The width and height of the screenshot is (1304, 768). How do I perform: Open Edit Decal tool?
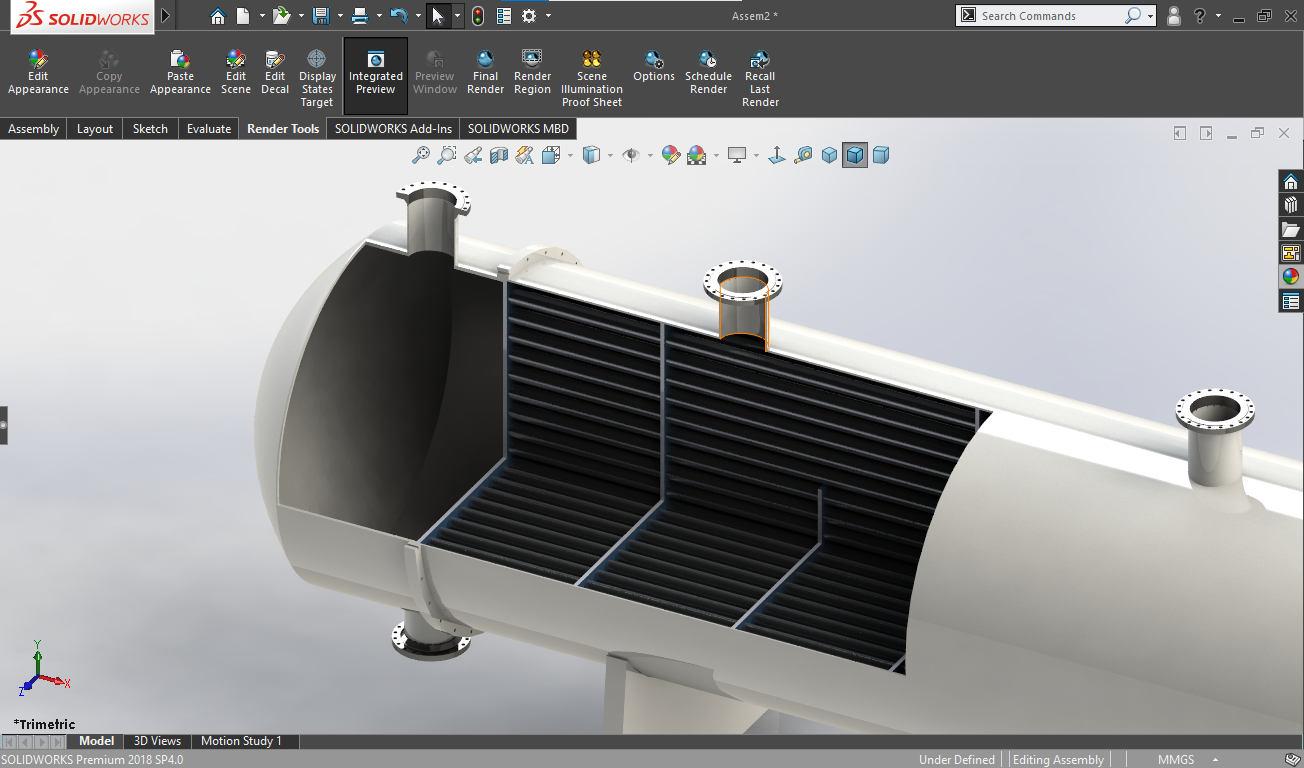tap(275, 60)
